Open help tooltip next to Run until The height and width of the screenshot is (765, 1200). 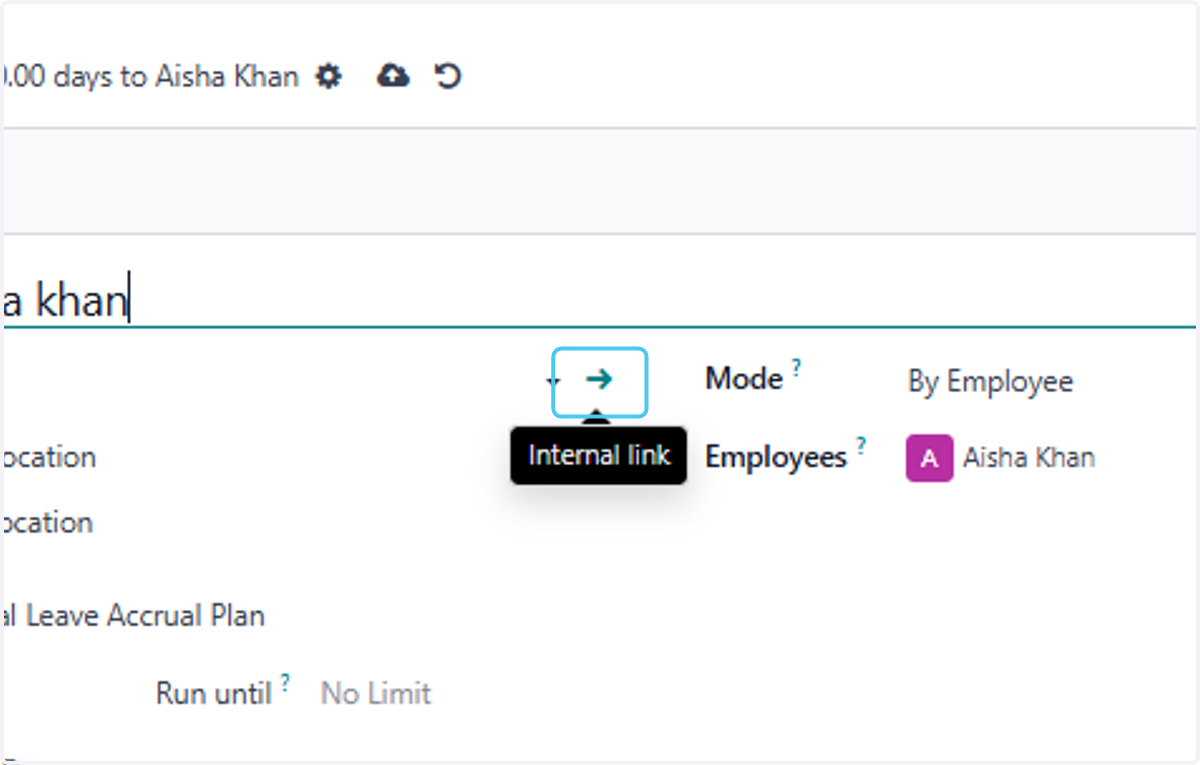point(285,682)
